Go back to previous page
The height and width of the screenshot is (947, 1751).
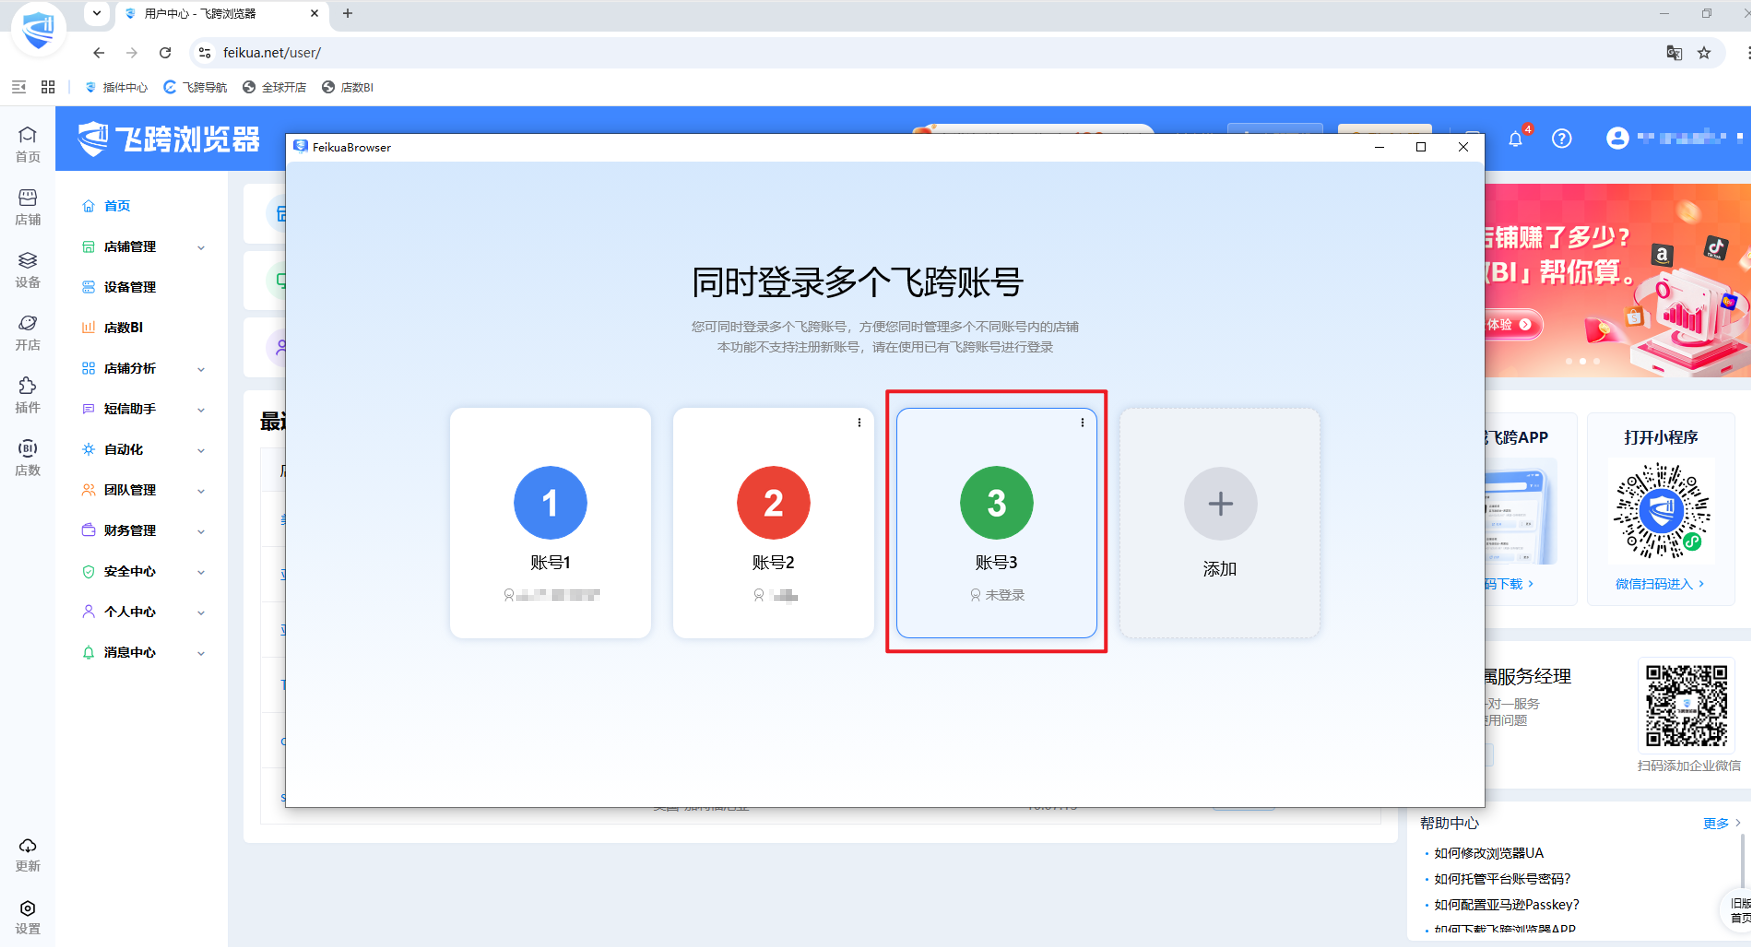[98, 53]
